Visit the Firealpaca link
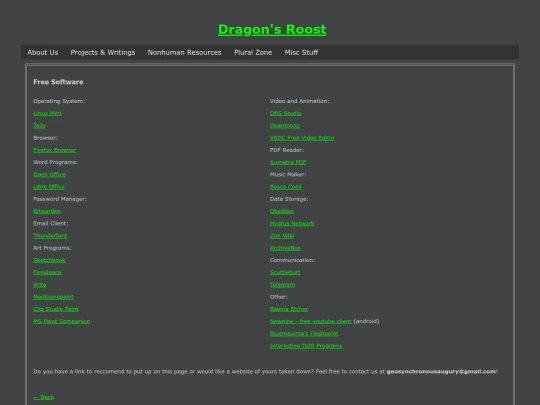The height and width of the screenshot is (405, 540). click(47, 272)
